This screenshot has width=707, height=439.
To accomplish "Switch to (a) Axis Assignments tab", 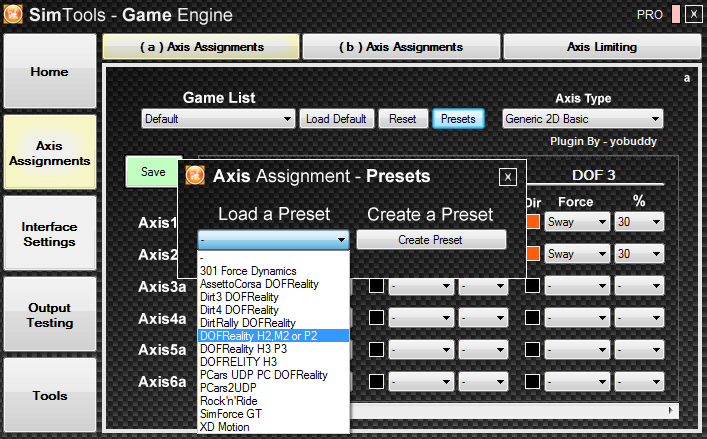I will 201,46.
